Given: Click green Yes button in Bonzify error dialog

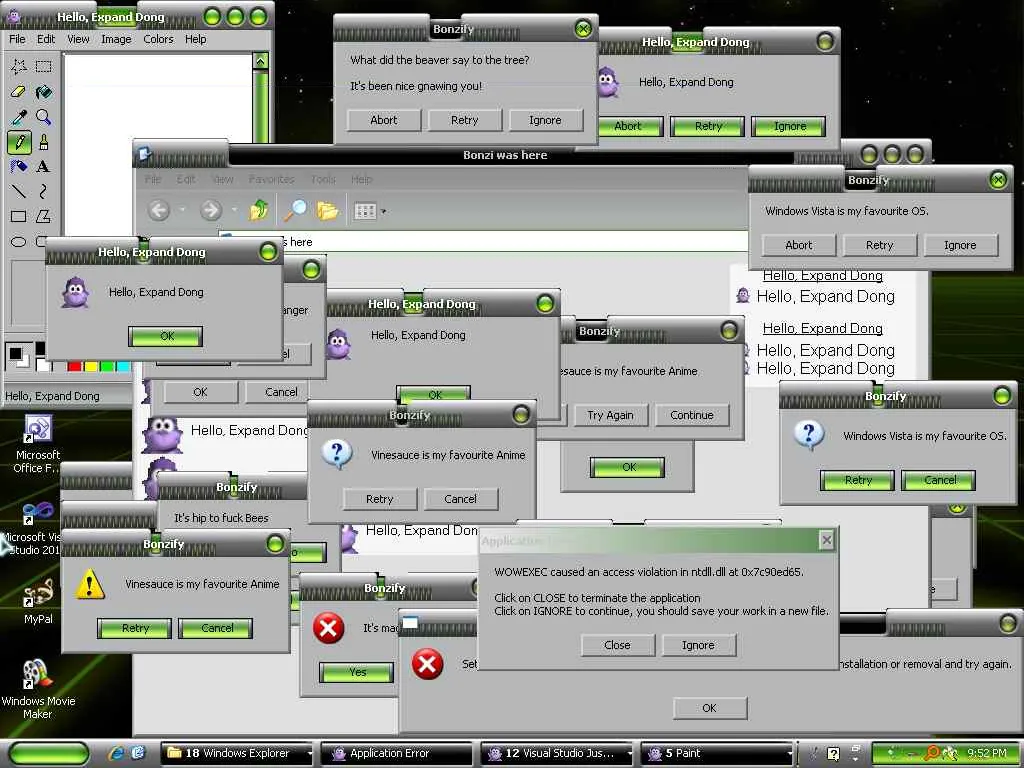Looking at the screenshot, I should coord(357,672).
